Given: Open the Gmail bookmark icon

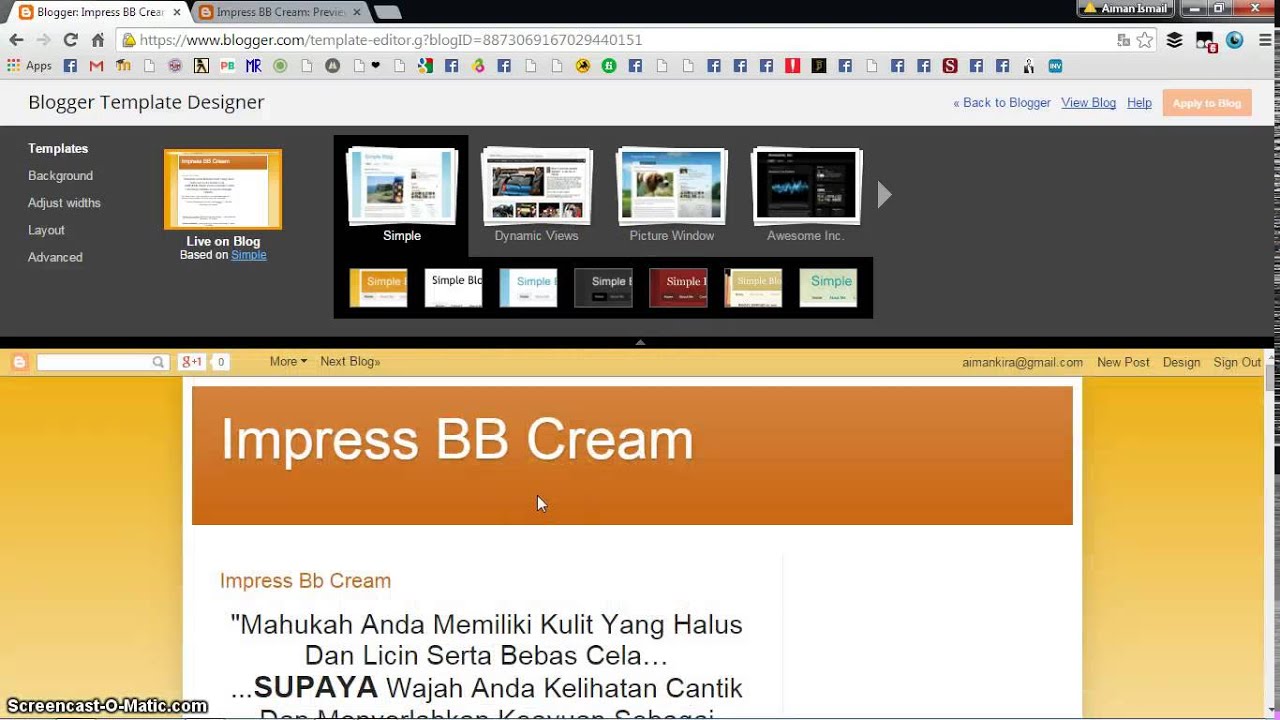Looking at the screenshot, I should (x=96, y=66).
